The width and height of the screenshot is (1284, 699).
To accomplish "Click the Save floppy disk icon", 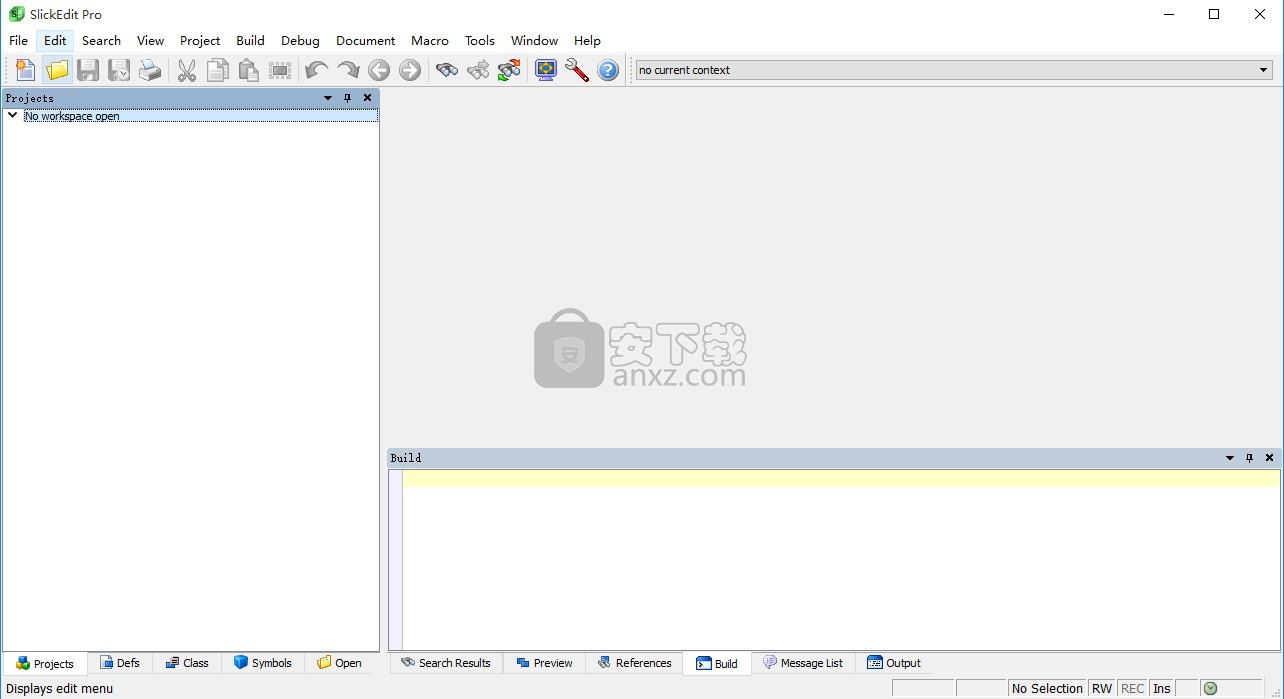I will (88, 70).
